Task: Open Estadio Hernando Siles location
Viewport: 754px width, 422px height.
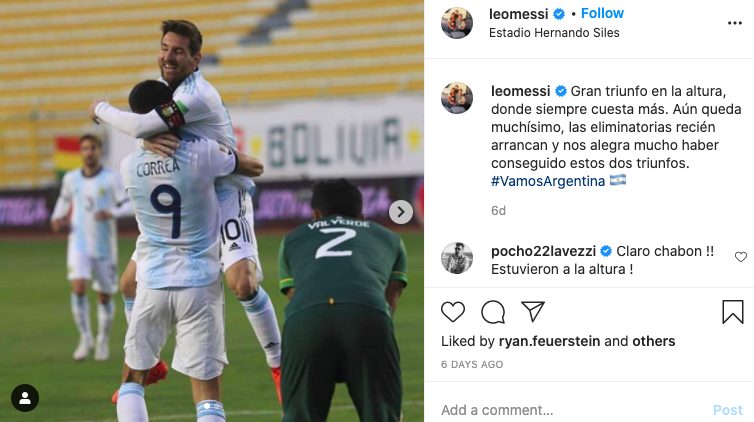Action: coord(554,33)
